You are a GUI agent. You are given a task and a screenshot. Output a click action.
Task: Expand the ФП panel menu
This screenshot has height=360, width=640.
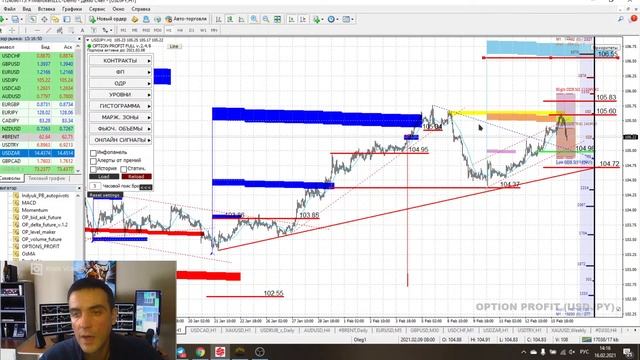point(120,72)
